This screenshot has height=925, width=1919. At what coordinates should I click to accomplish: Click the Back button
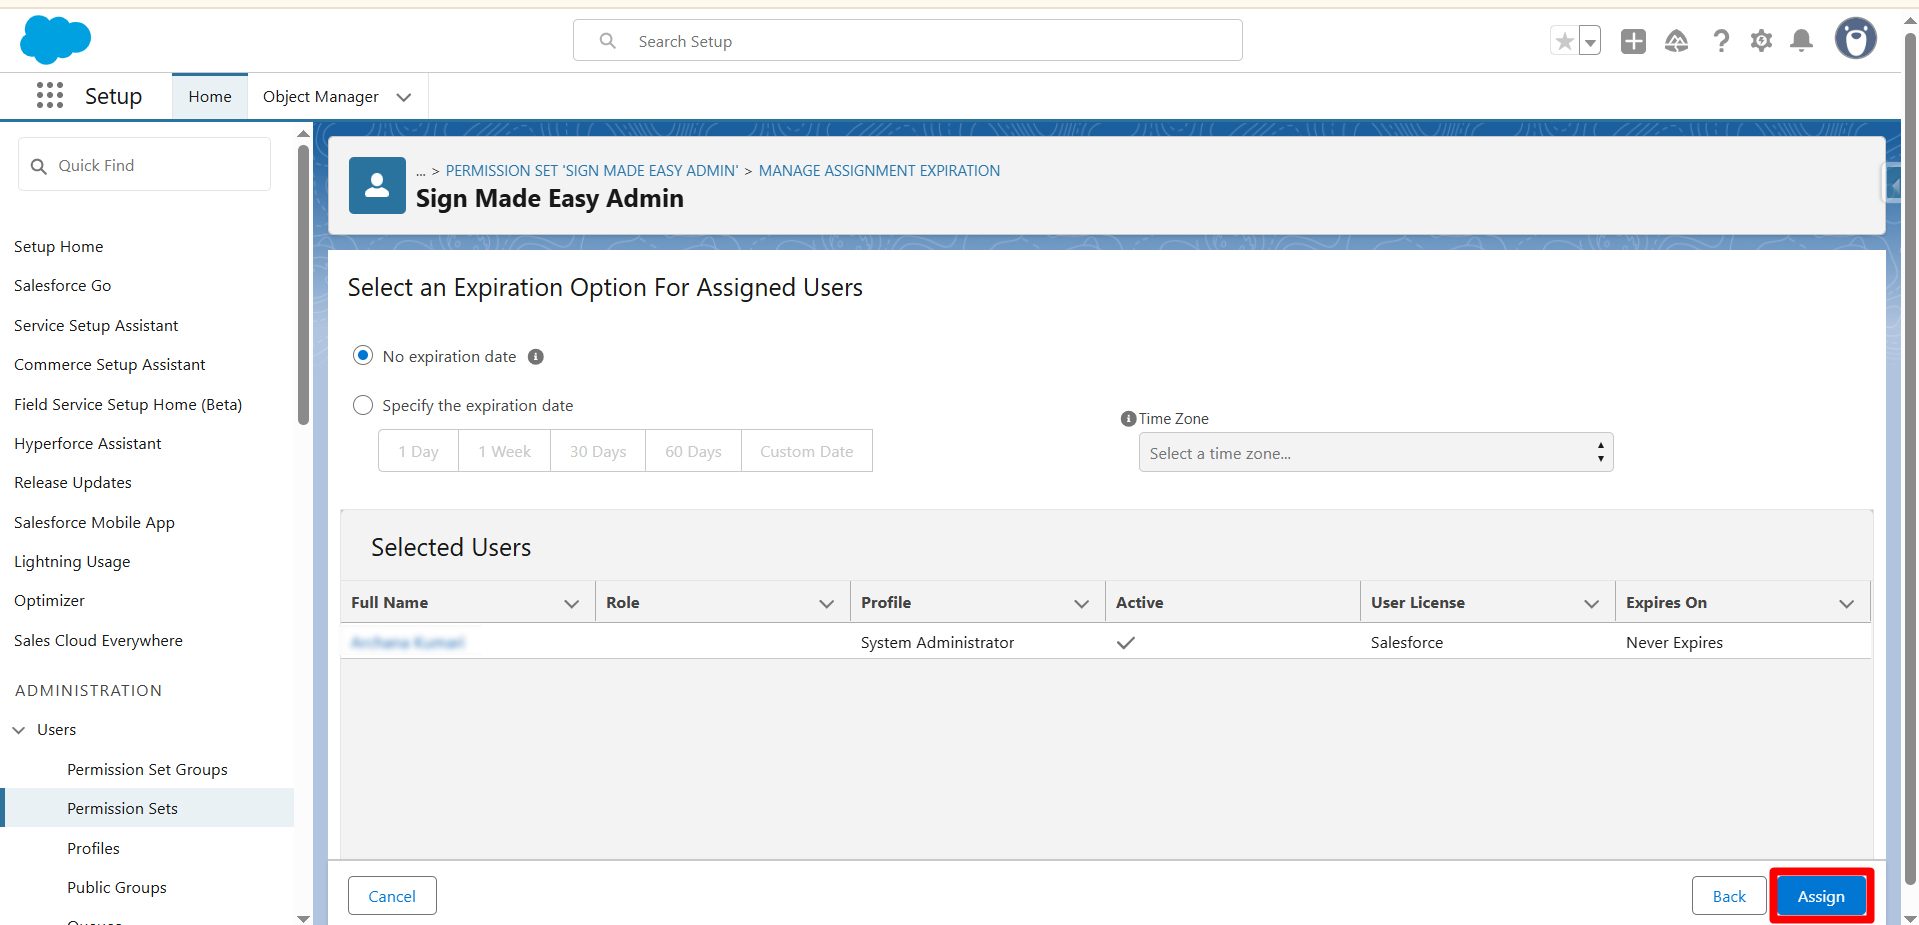tap(1729, 896)
